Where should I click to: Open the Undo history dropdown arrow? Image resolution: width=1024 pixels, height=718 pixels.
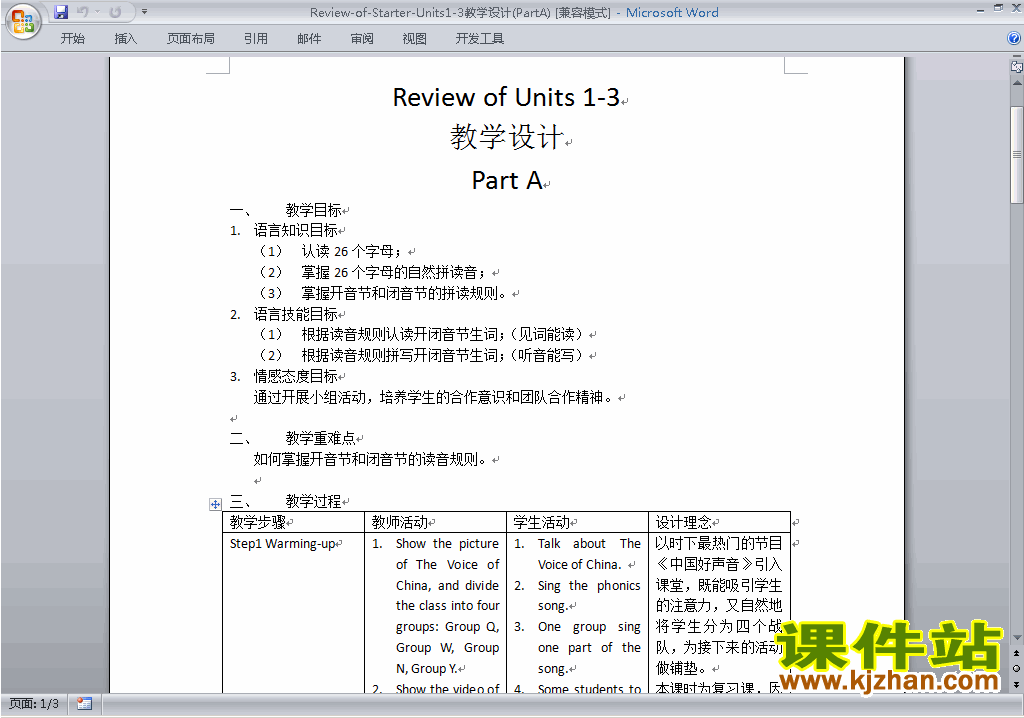97,12
